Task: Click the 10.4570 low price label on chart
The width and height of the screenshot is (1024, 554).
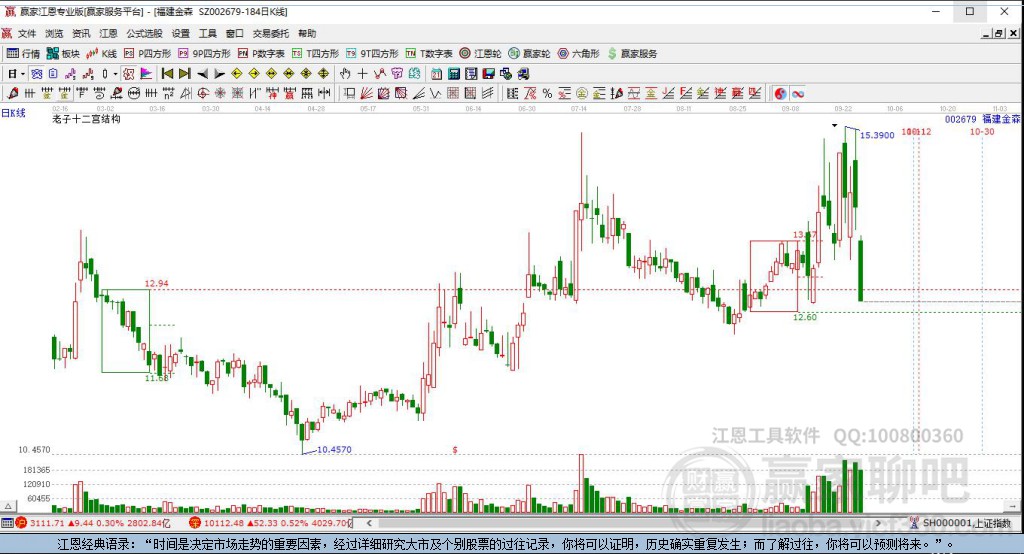Action: 334,449
